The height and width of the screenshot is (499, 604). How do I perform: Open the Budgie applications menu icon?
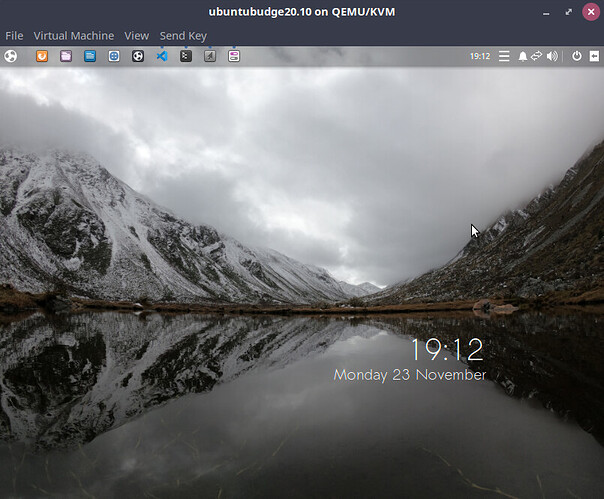(x=11, y=56)
